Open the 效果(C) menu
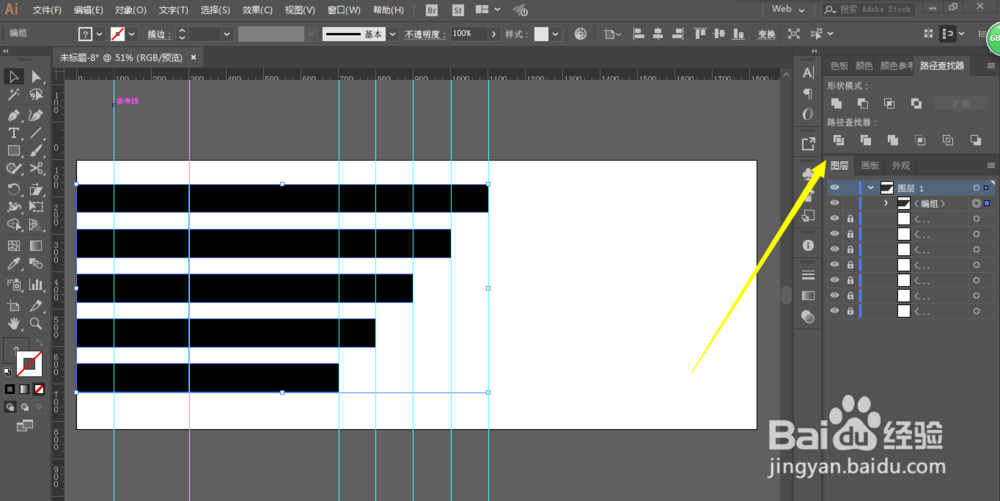Viewport: 1000px width, 501px height. pyautogui.click(x=257, y=10)
